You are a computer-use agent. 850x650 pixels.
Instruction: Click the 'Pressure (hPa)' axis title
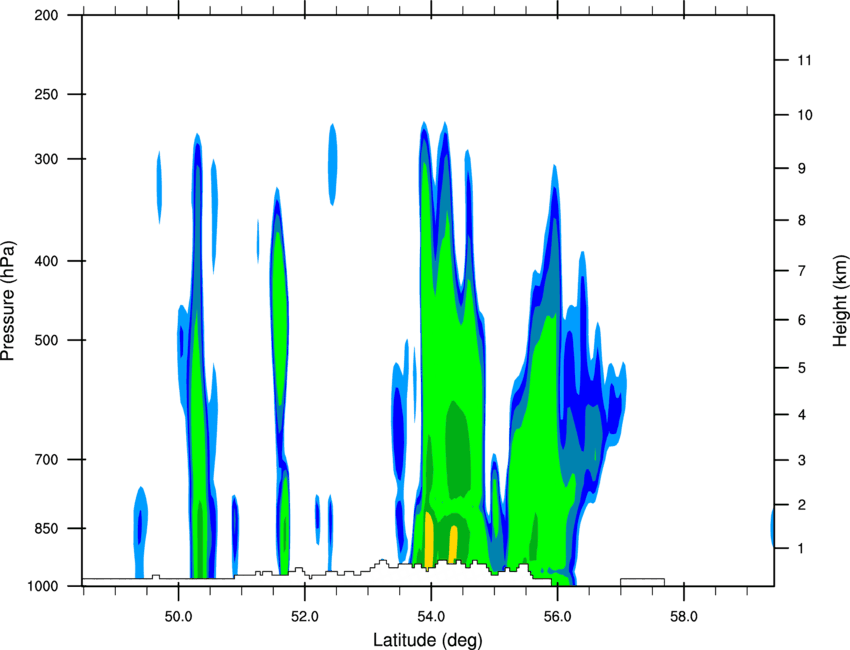coord(8,301)
